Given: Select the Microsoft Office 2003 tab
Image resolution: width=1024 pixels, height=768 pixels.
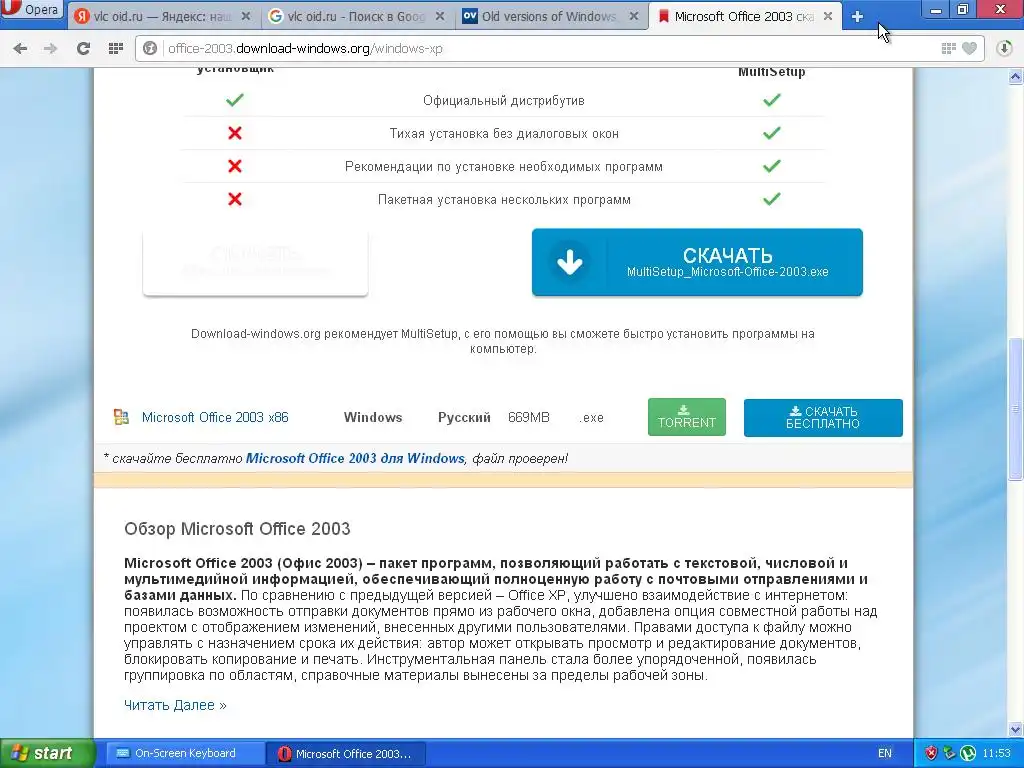Looking at the screenshot, I should pos(744,16).
